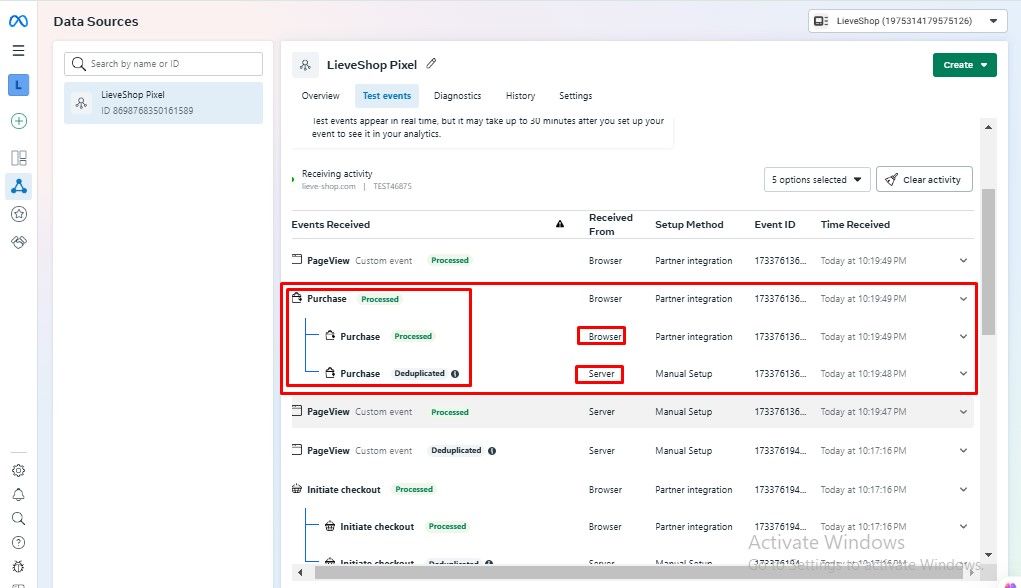This screenshot has width=1021, height=588.
Task: Open the History tab
Action: tap(520, 96)
